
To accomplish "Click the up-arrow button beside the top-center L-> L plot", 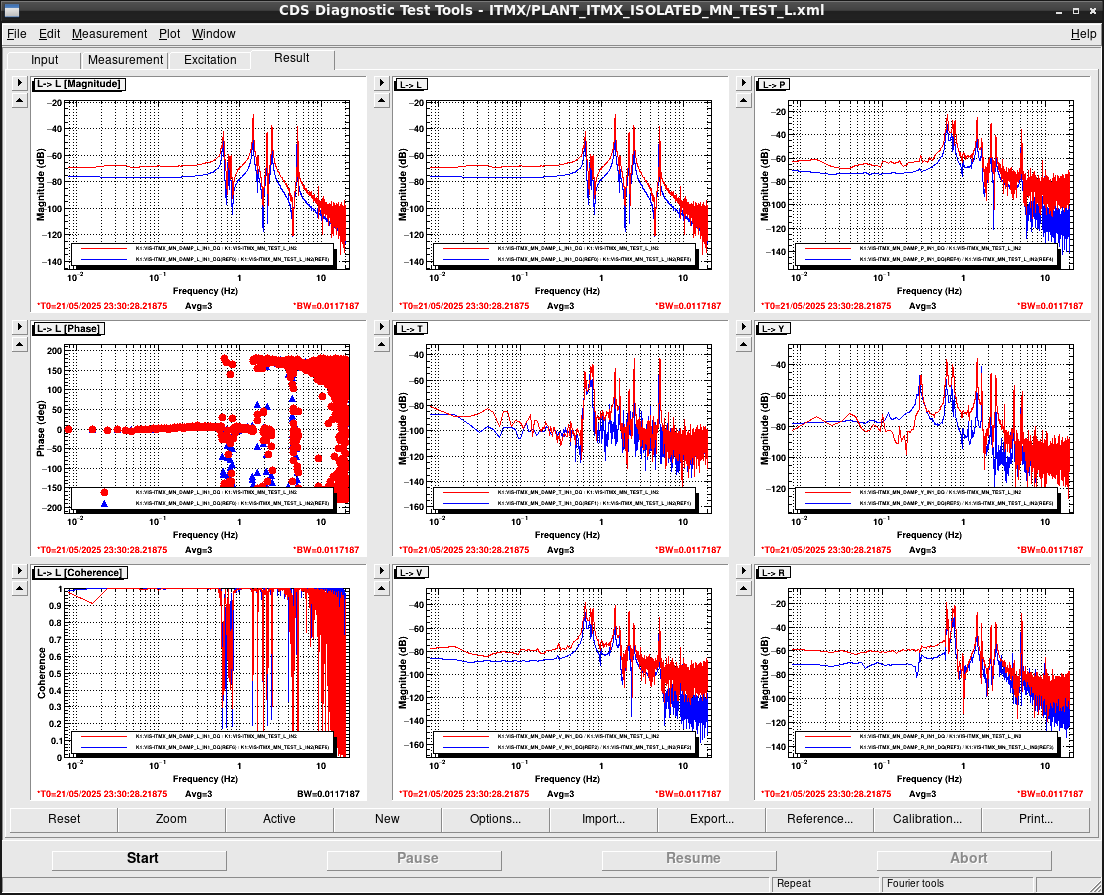I will [x=382, y=101].
